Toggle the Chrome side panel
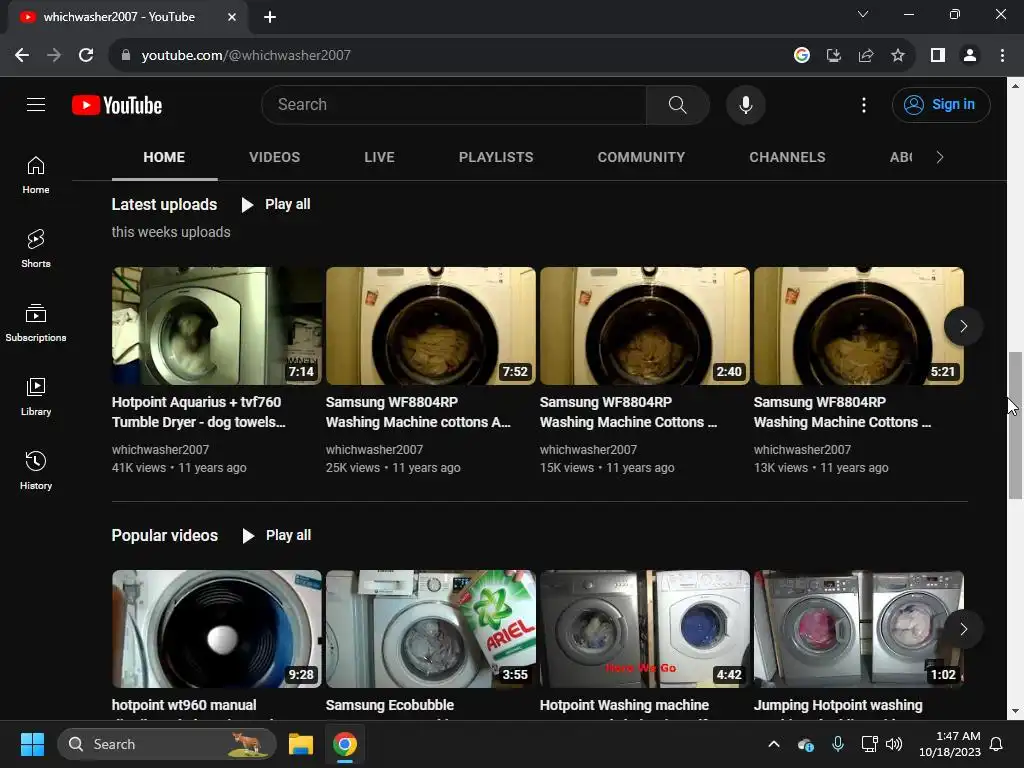Screen dimensions: 1024x768 [938, 56]
